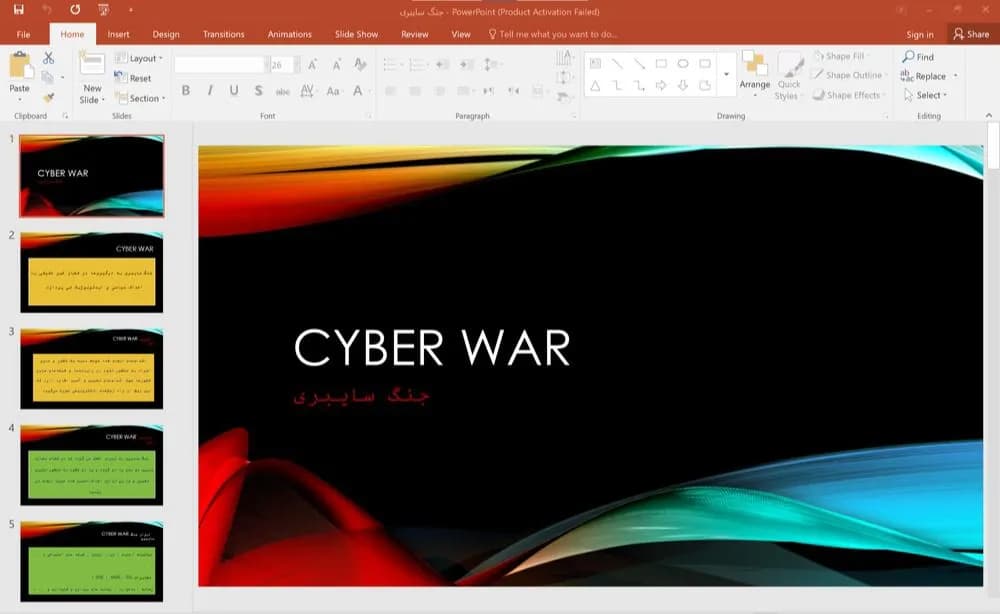Select the Triangle shape in shapes gallery
Image resolution: width=1000 pixels, height=614 pixels.
pos(595,85)
